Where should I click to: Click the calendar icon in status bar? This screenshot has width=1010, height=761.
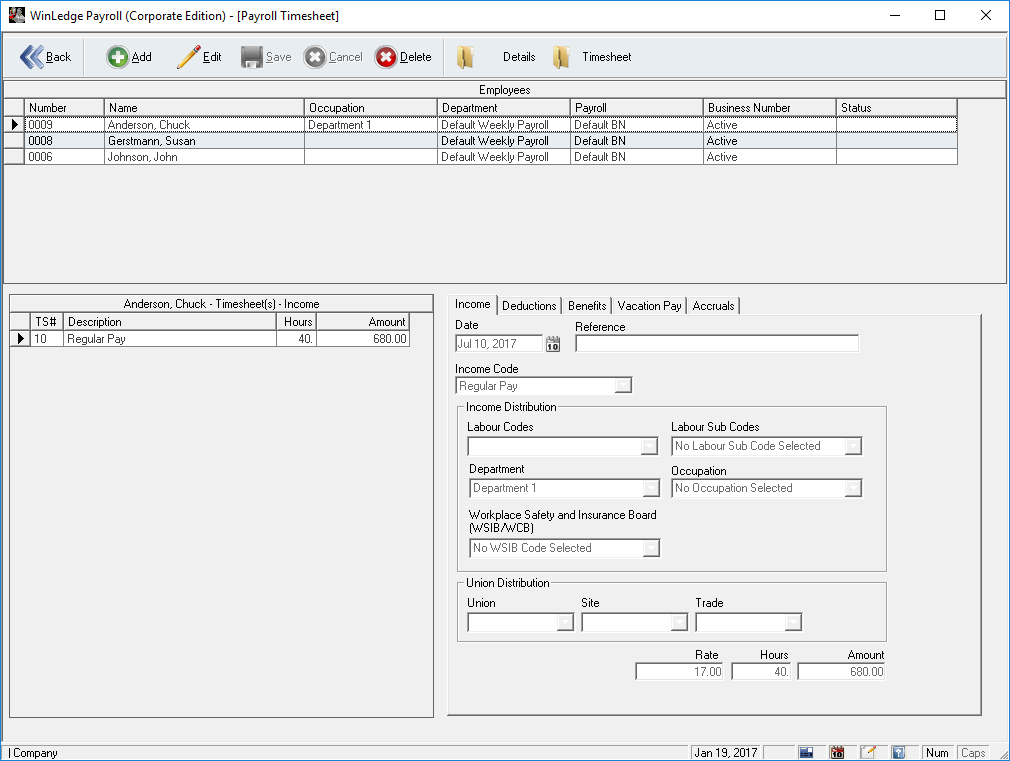coord(838,752)
